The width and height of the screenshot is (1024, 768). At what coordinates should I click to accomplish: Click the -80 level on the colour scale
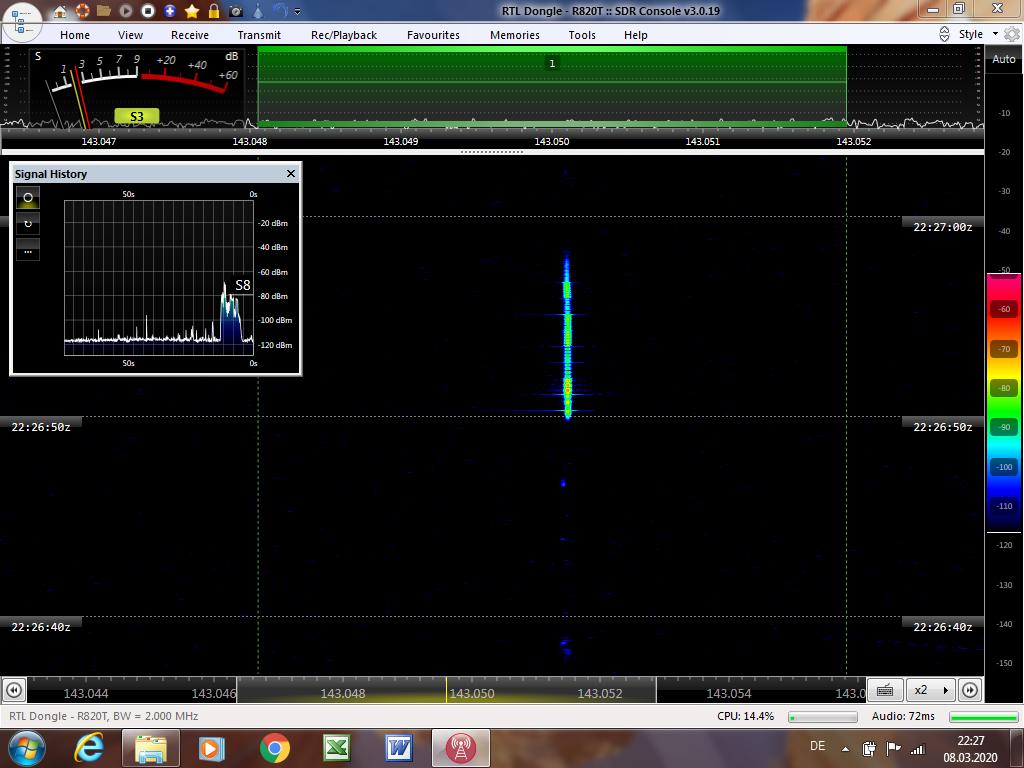tap(1004, 388)
